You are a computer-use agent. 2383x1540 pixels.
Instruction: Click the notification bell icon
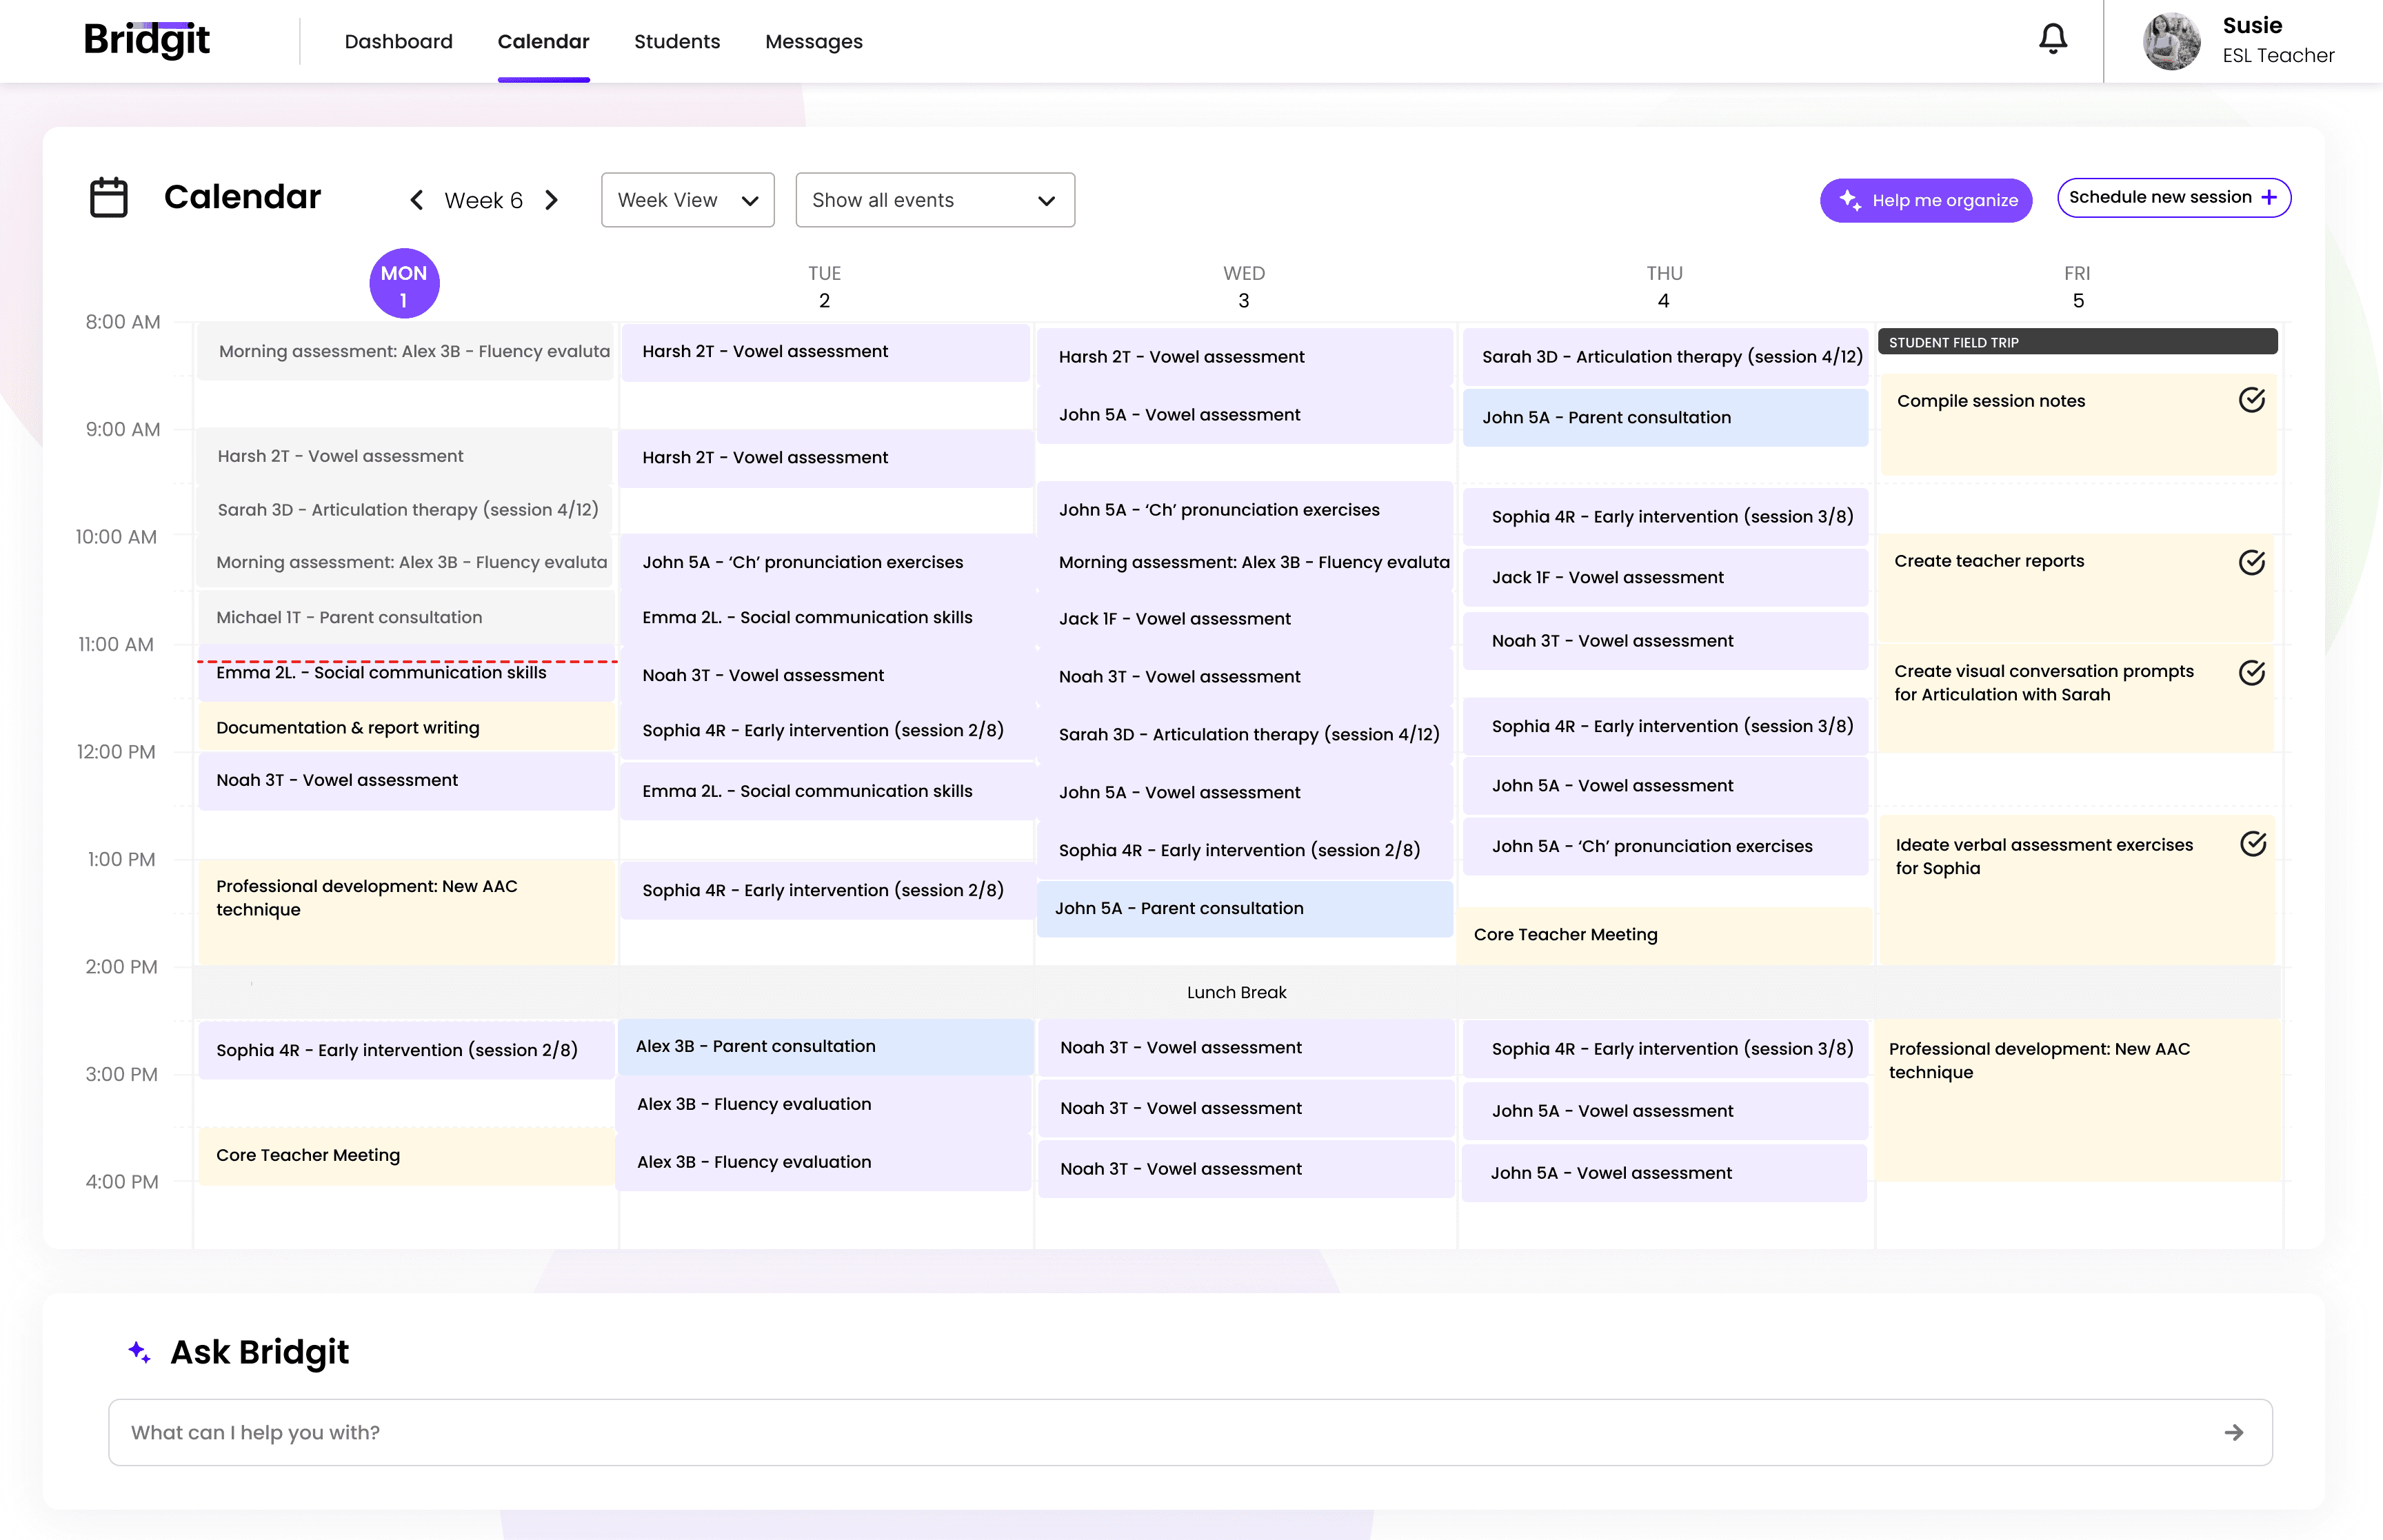coord(2052,39)
